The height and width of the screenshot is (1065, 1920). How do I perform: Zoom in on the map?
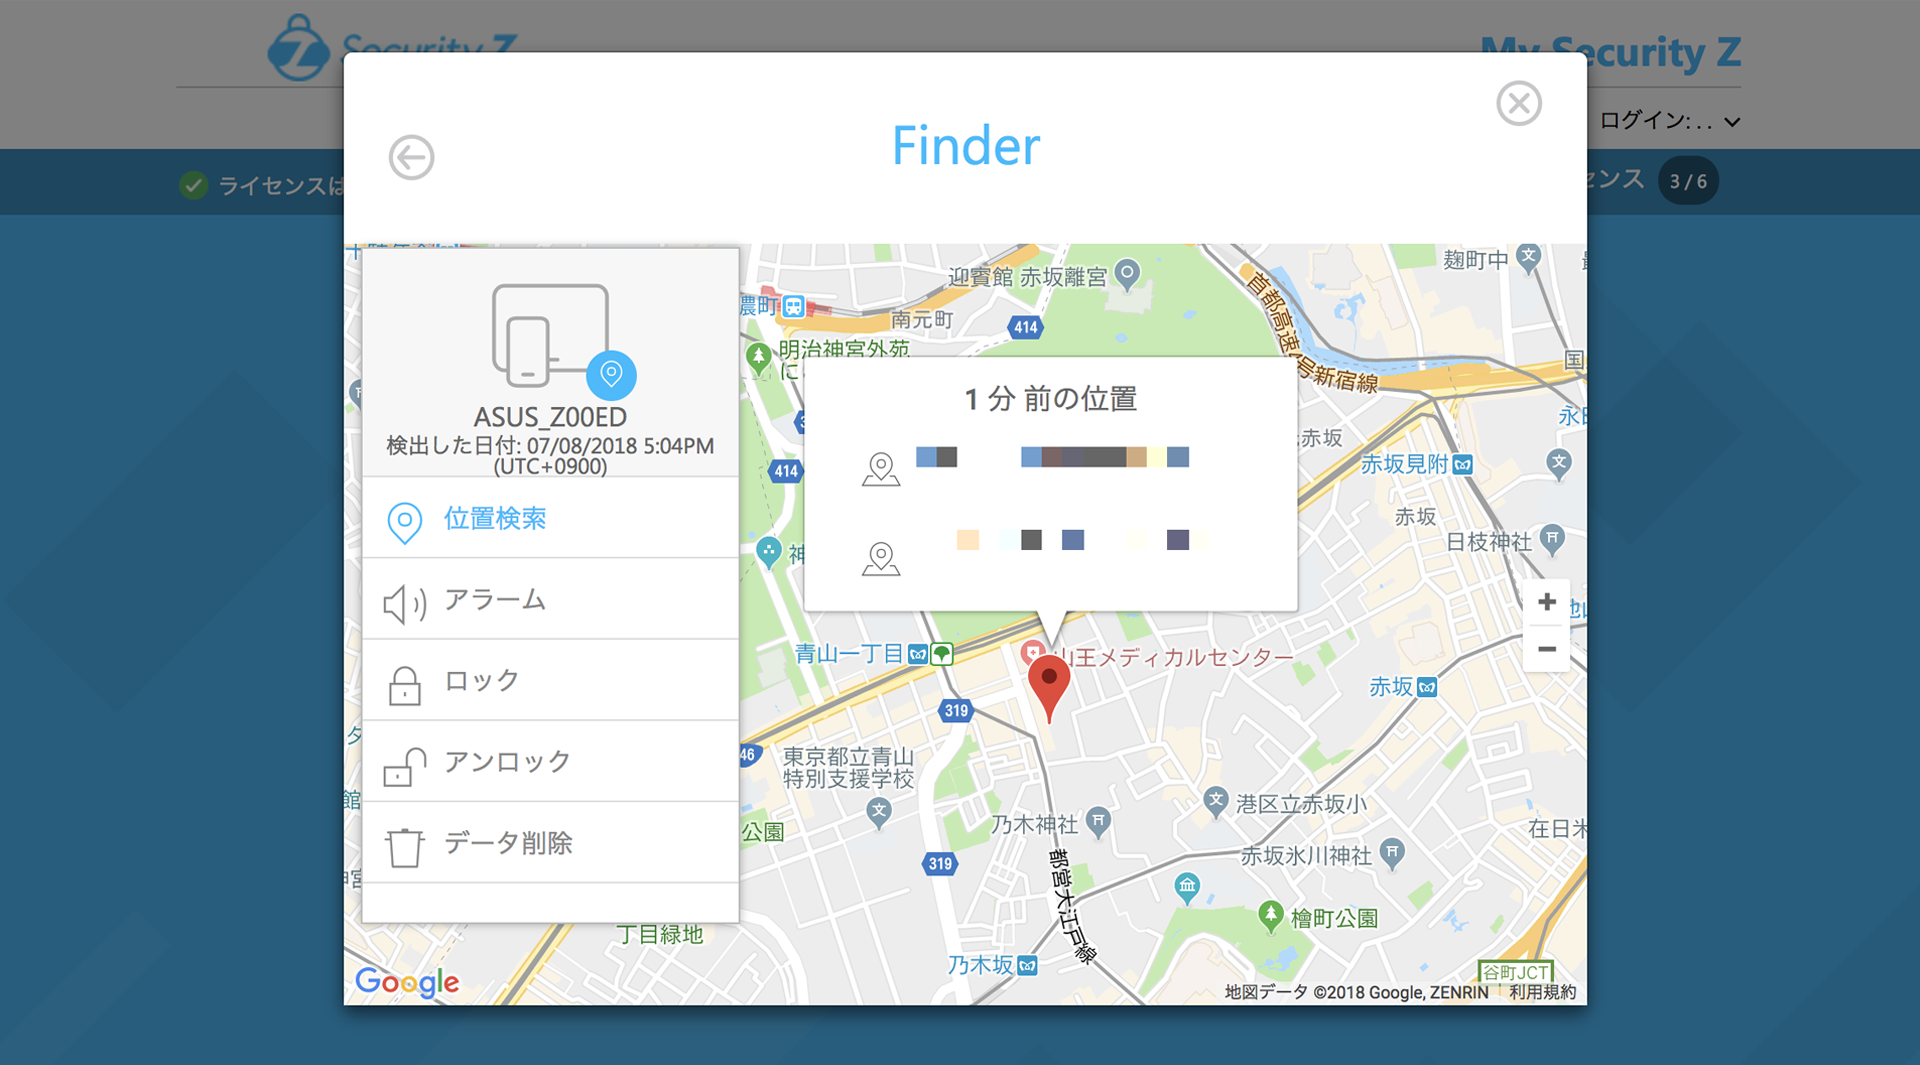click(1546, 602)
